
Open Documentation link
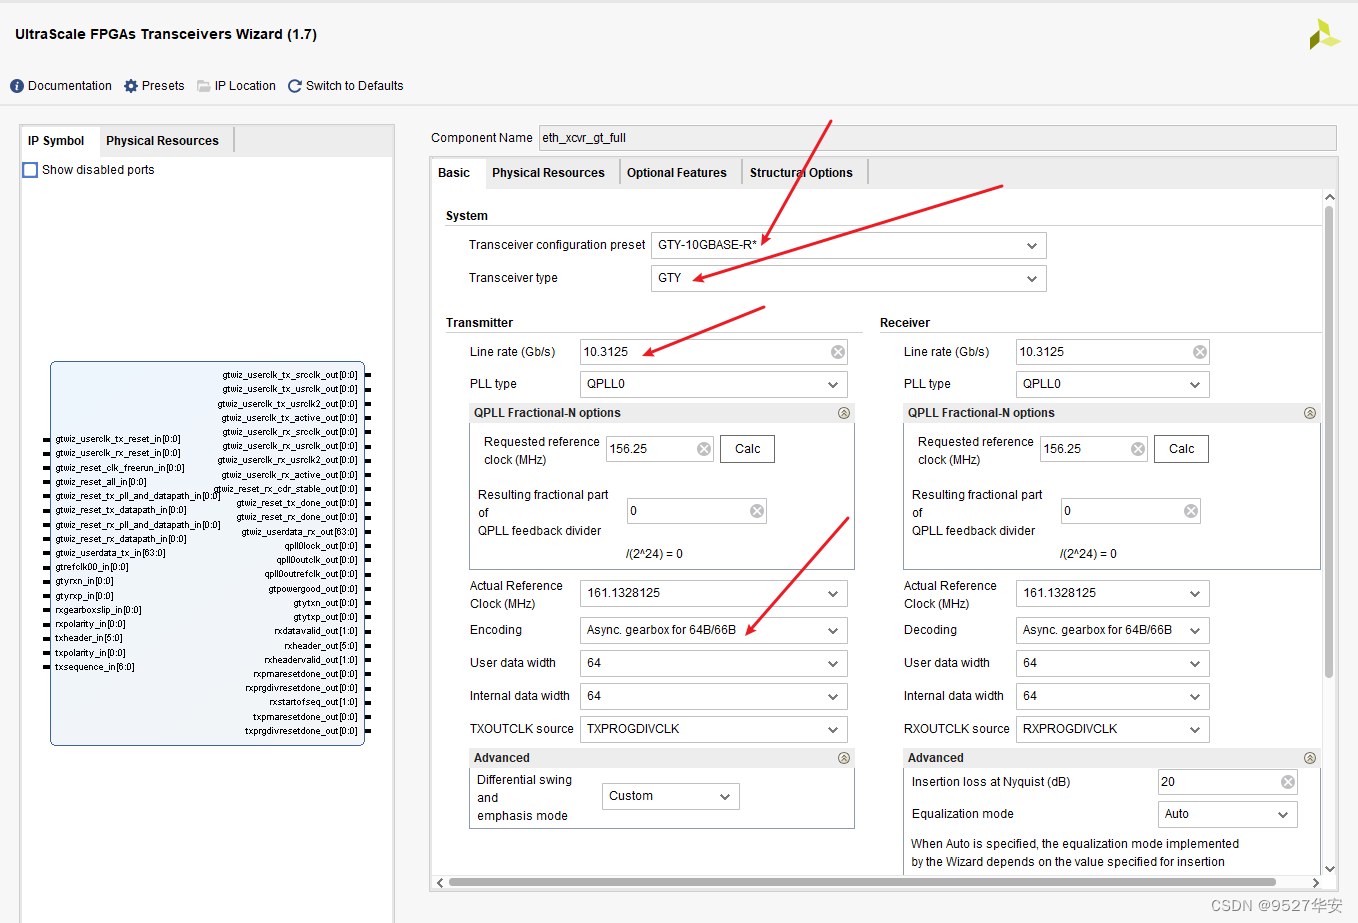point(61,86)
